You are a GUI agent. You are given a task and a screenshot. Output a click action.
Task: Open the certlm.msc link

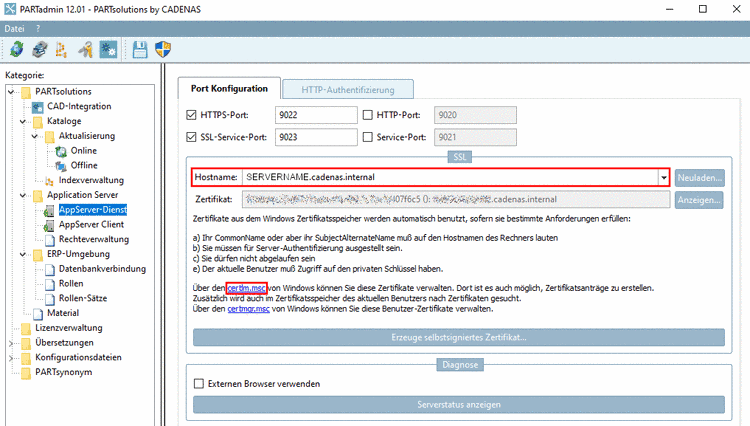[246, 288]
